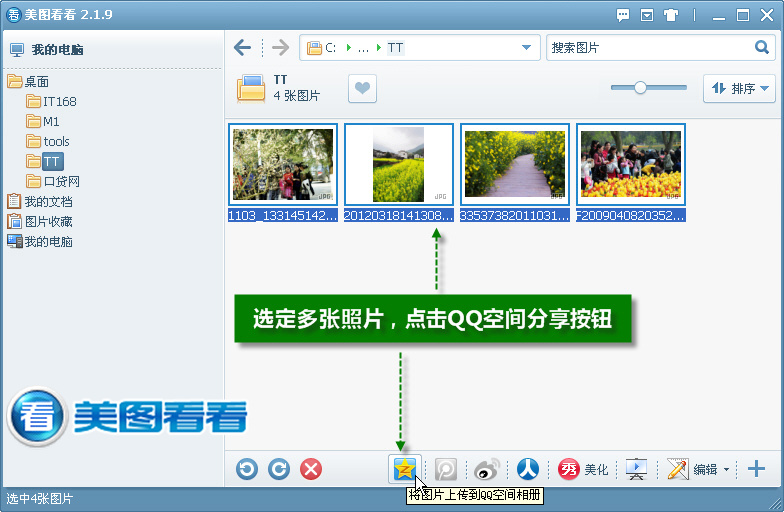Click the 4 张图片 count text
Viewport: 784px width, 512px height.
point(297,96)
